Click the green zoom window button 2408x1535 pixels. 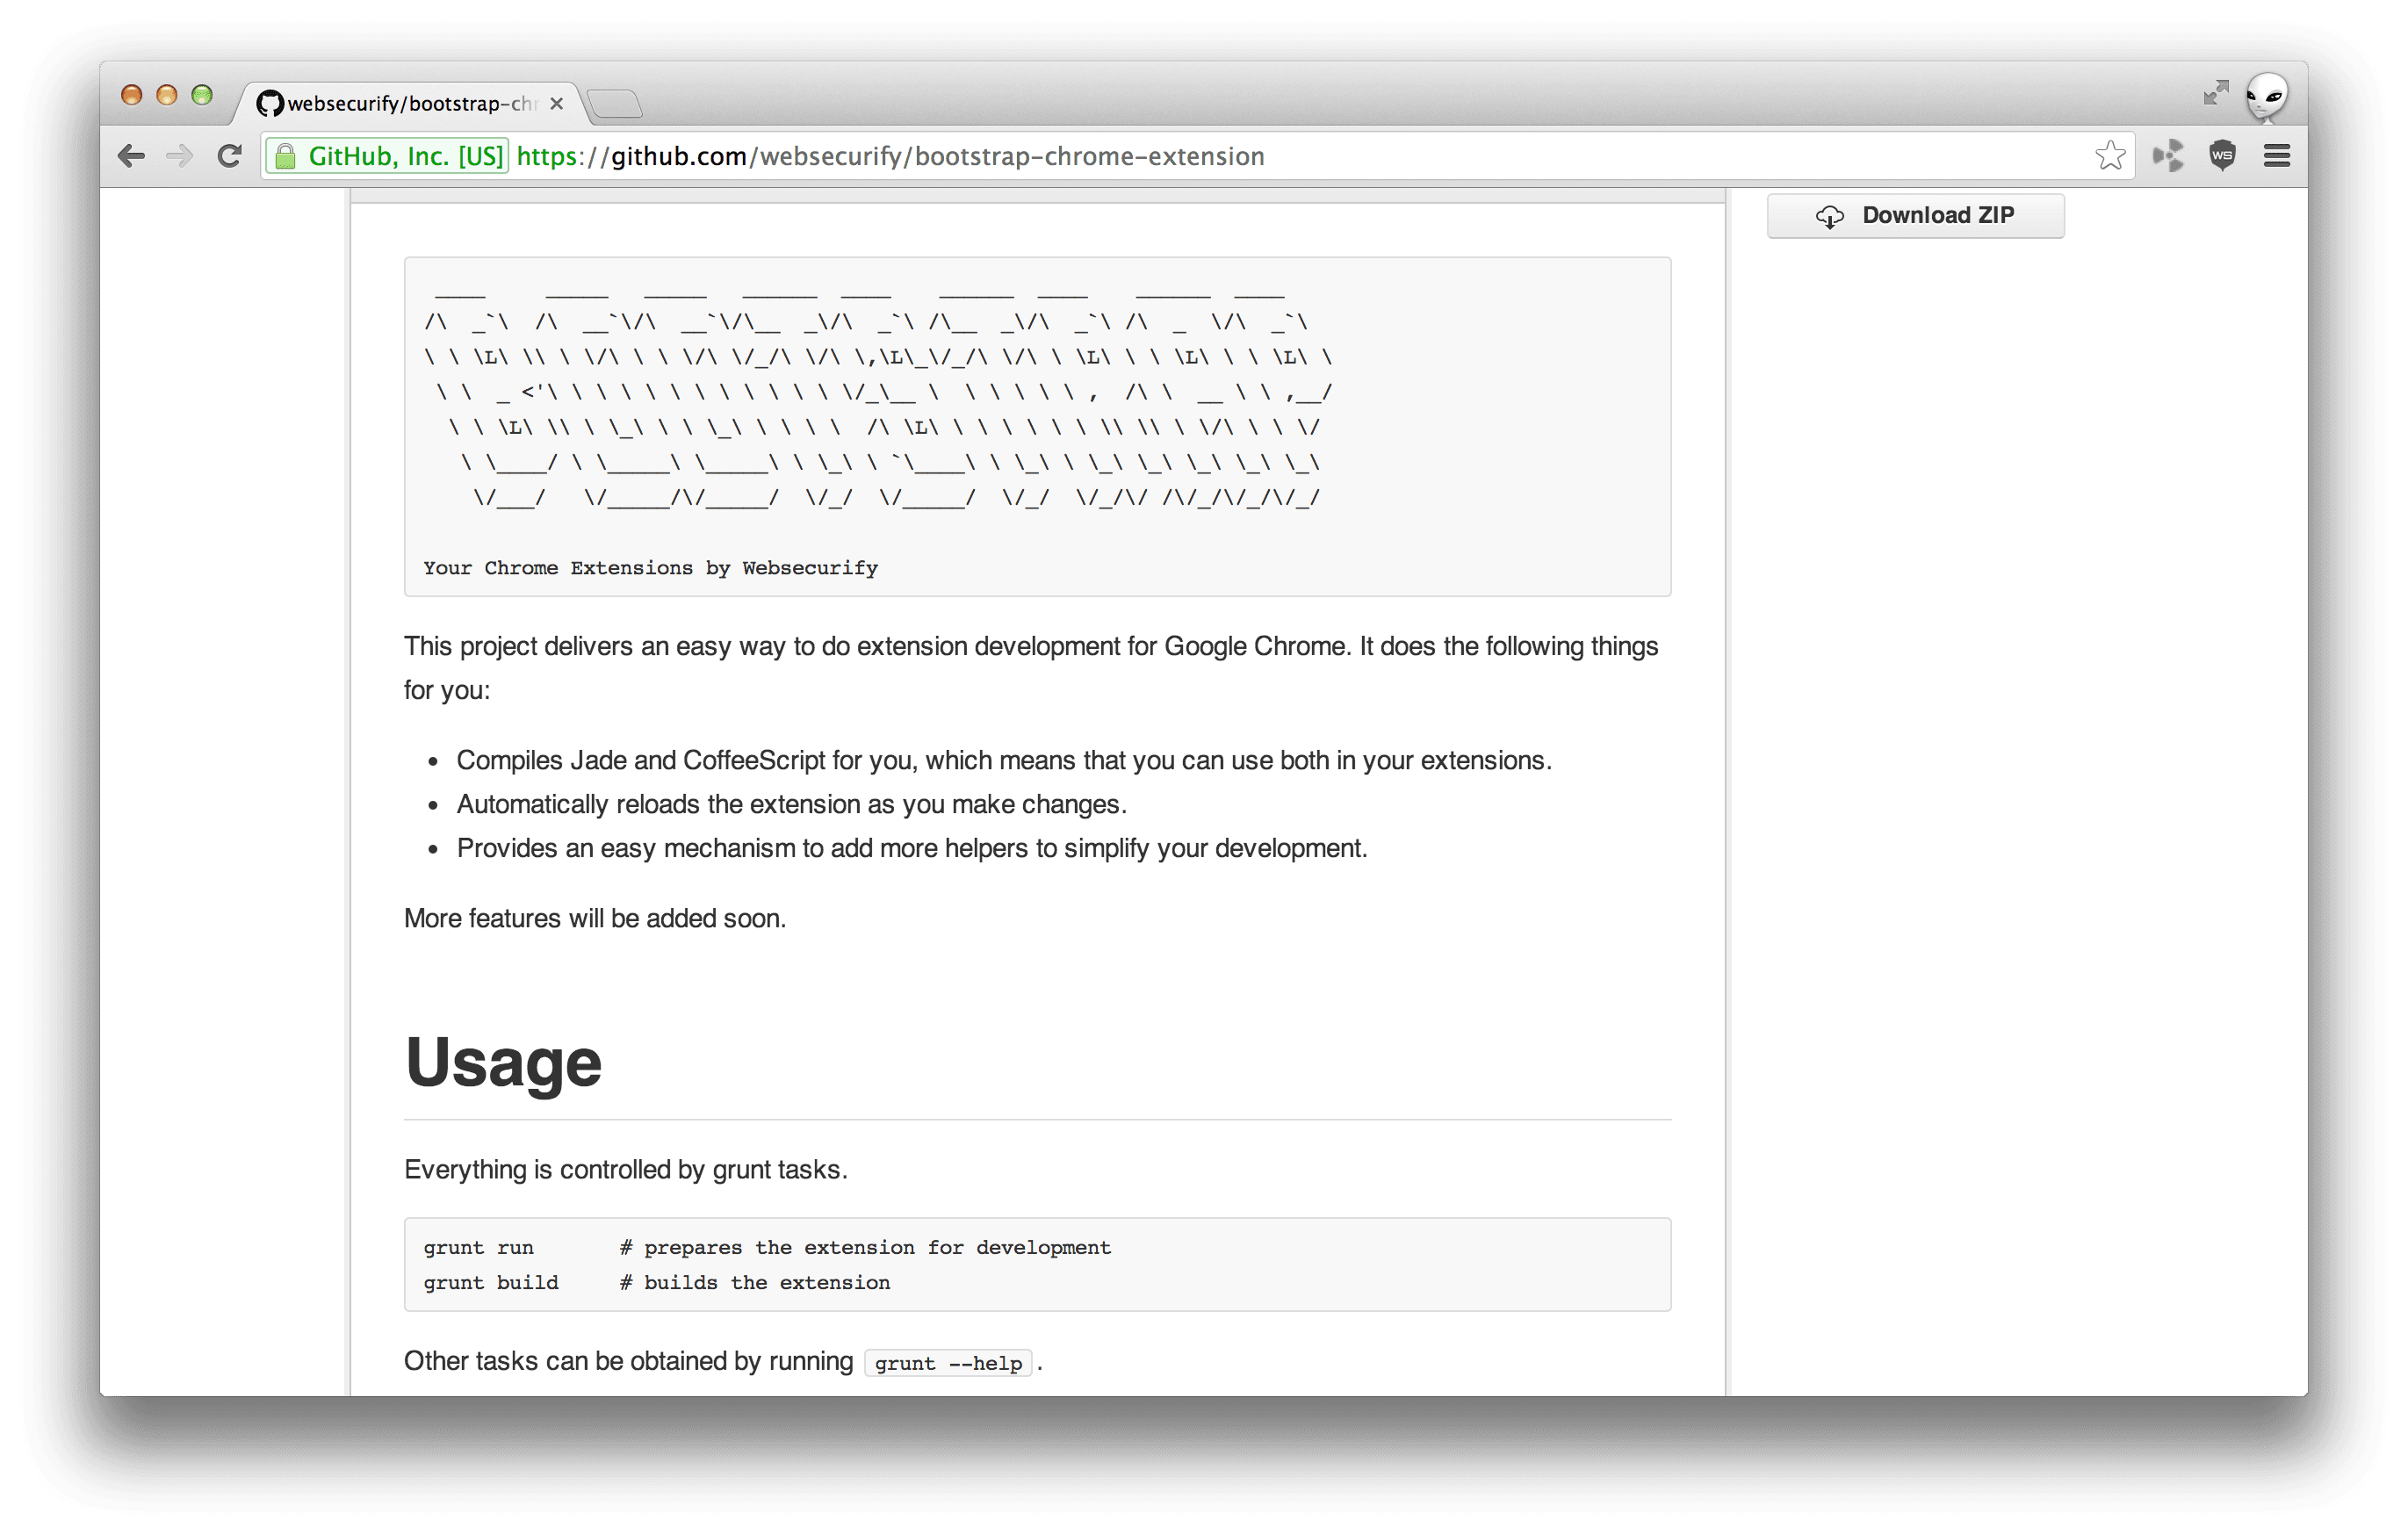point(202,95)
